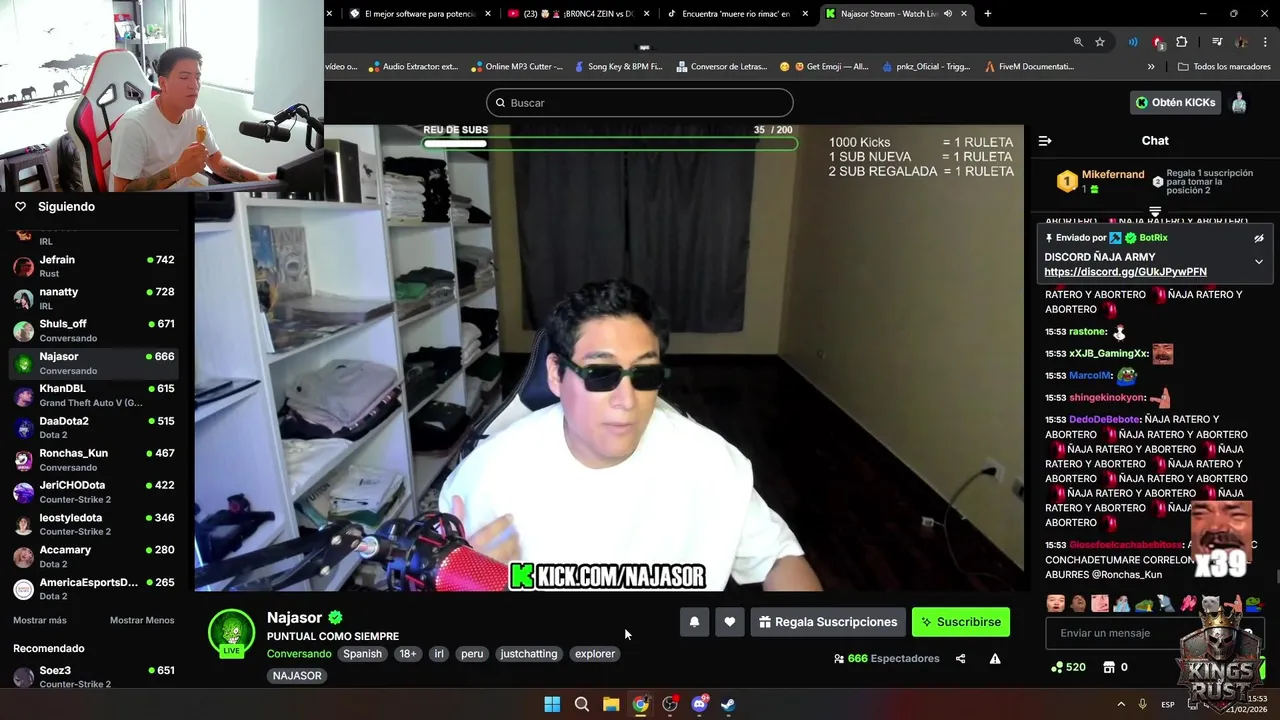This screenshot has width=1280, height=720.
Task: Click the Obtén KICKs button
Action: click(1175, 102)
